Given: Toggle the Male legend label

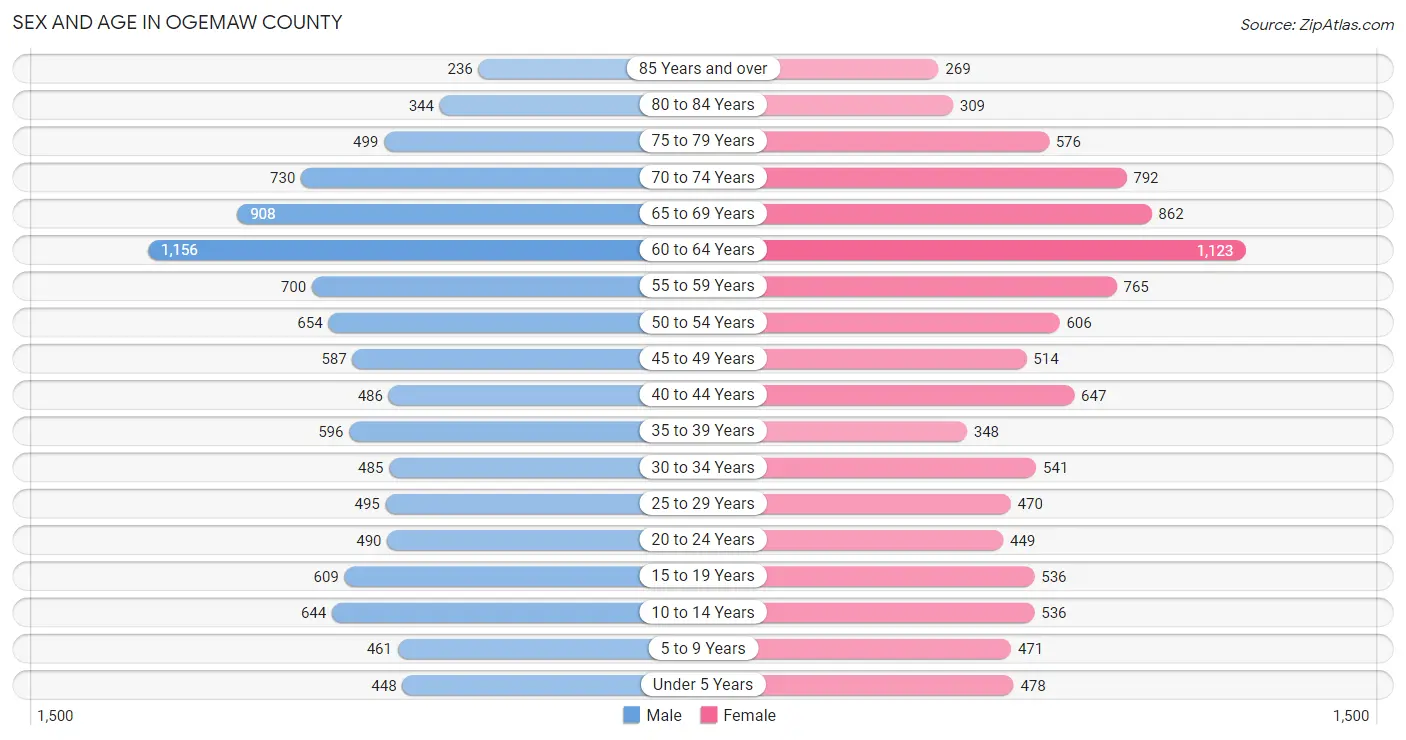Looking at the screenshot, I should [664, 715].
